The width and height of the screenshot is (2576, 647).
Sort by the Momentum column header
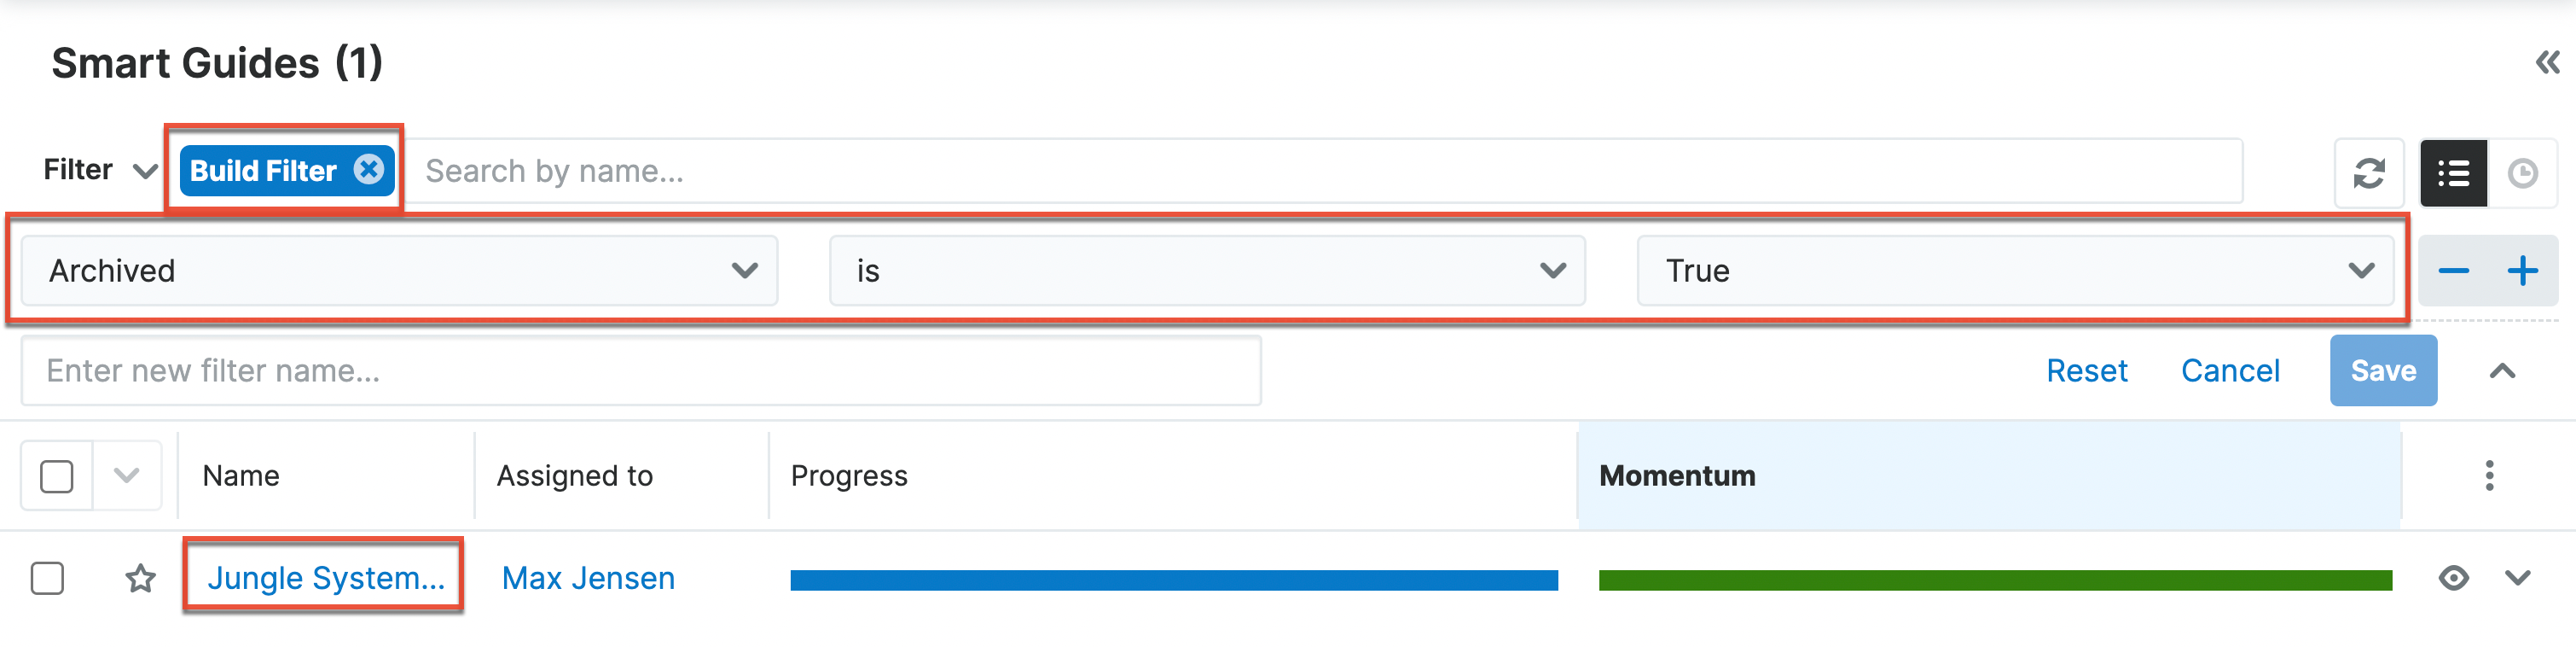coord(1676,475)
